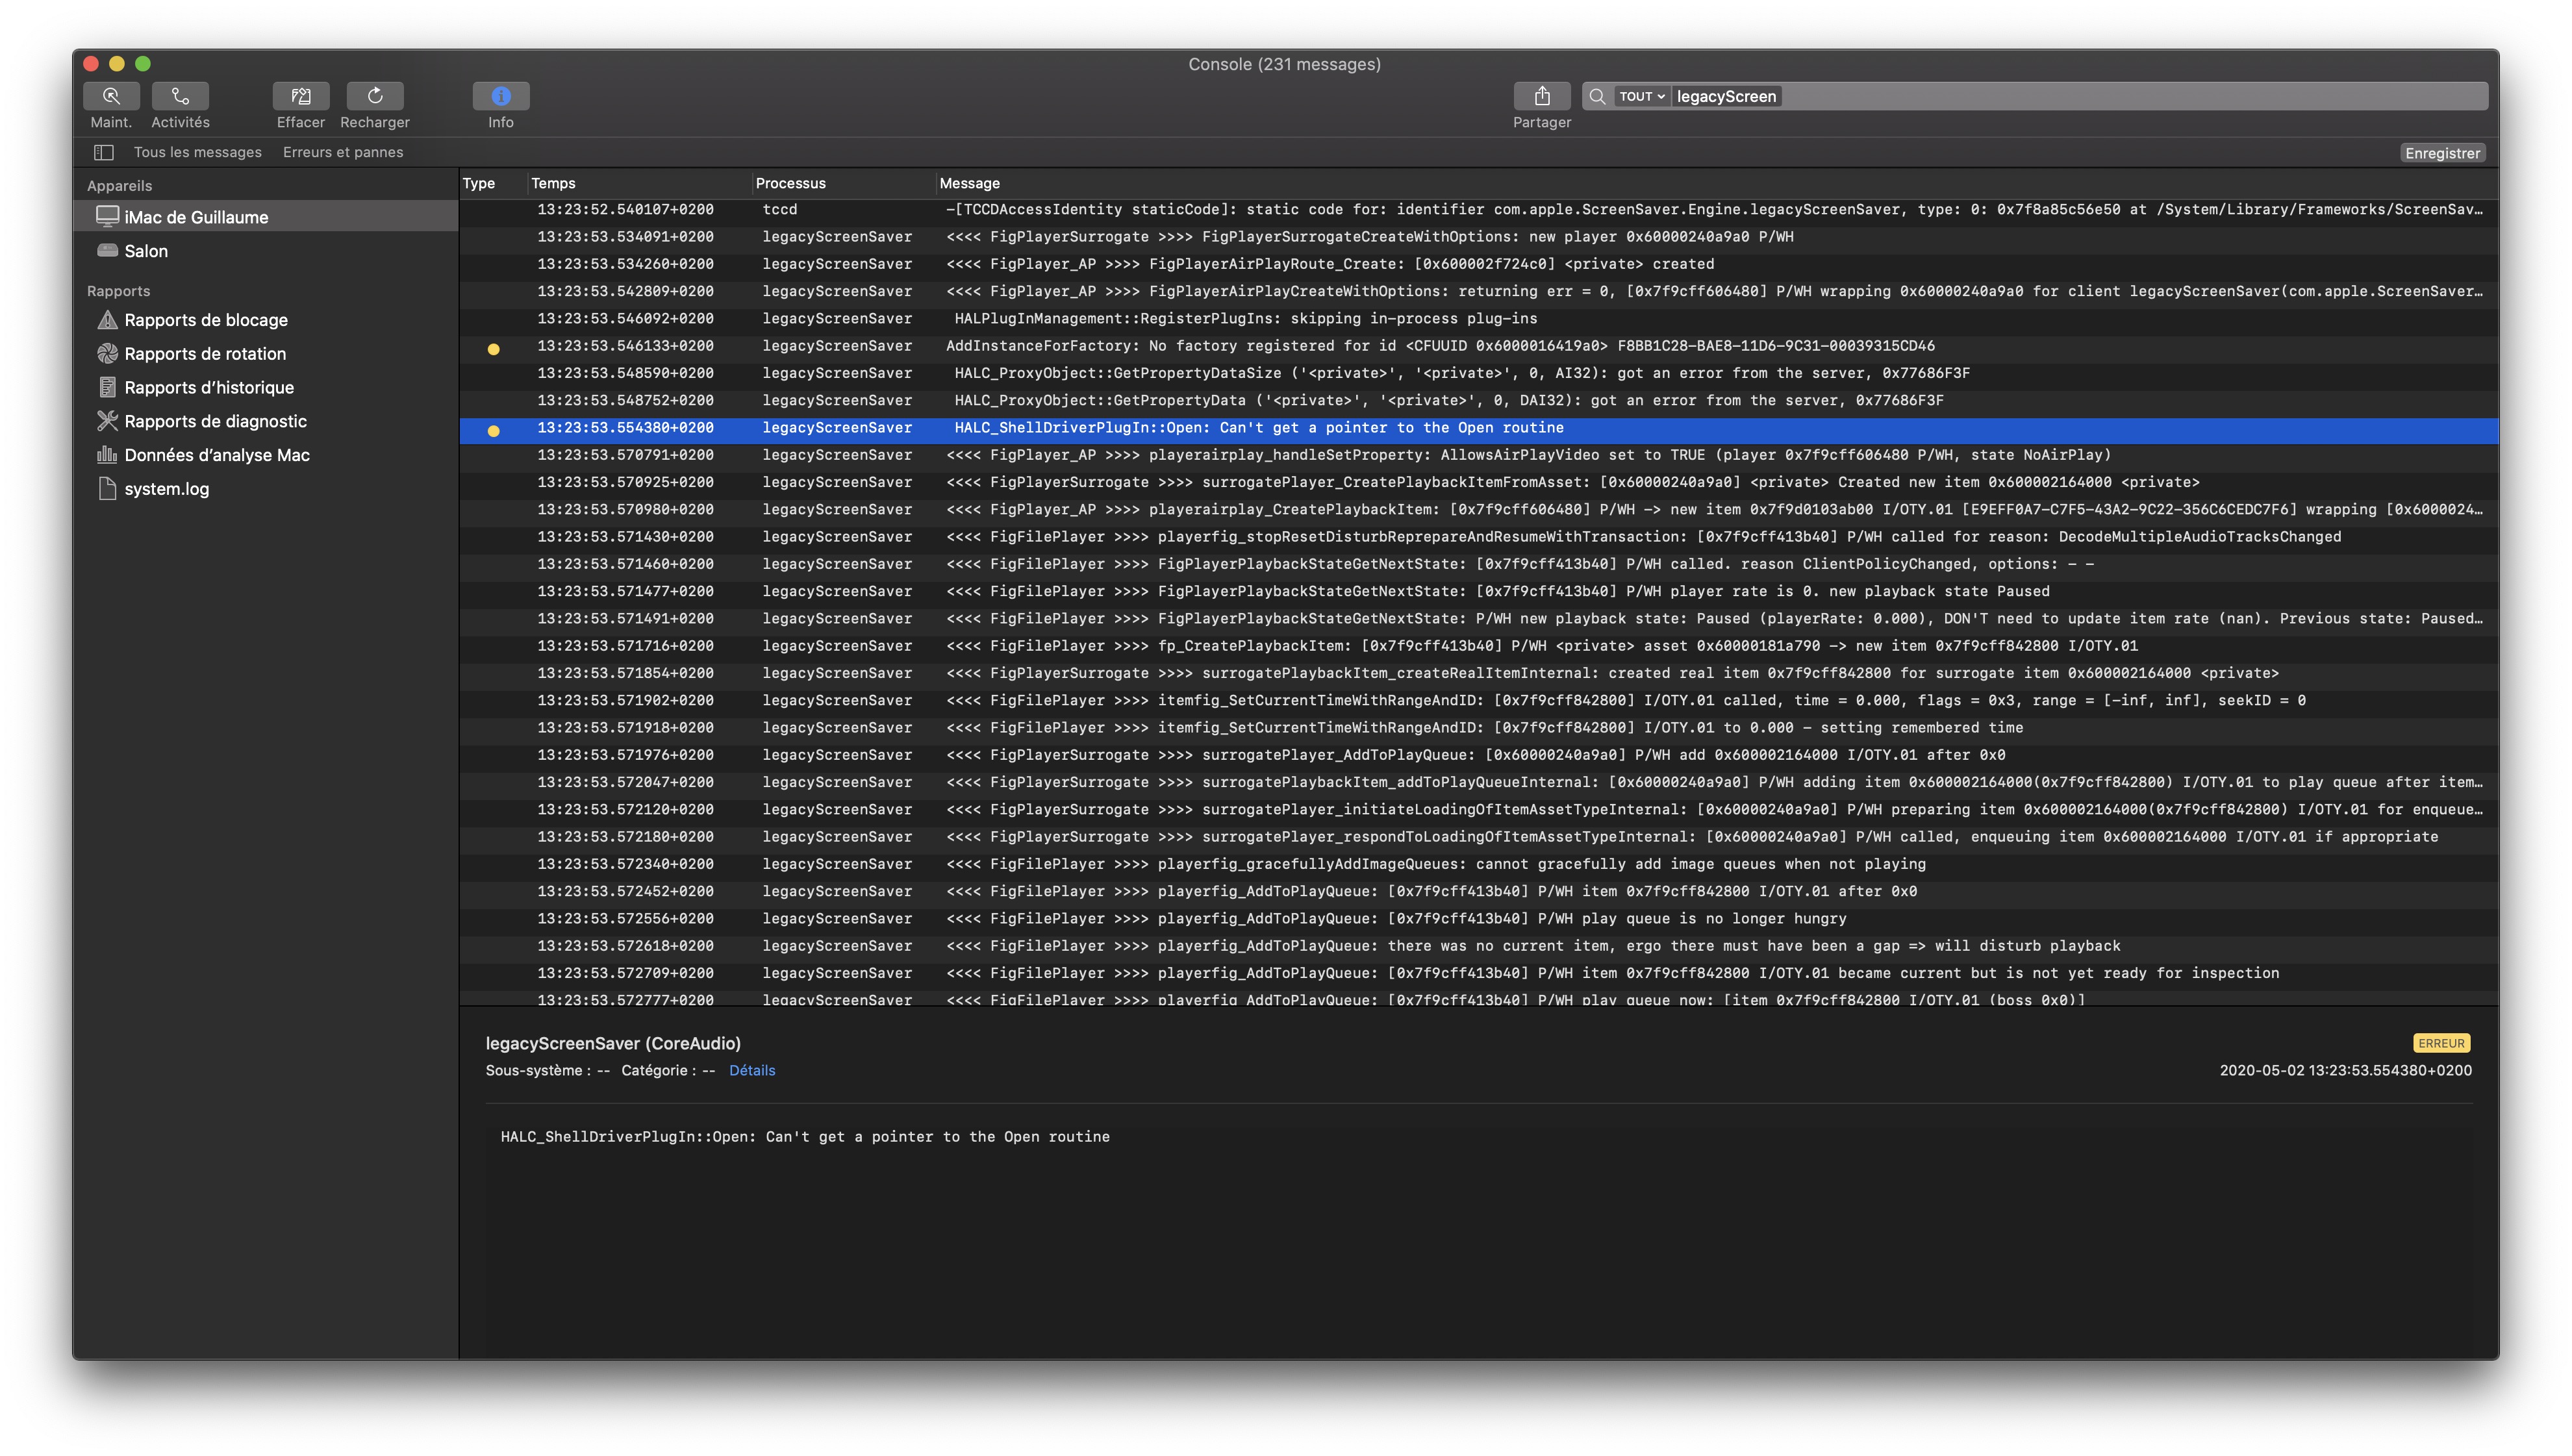2572x1456 pixels.
Task: Click the search magnifier icon
Action: coord(1597,96)
